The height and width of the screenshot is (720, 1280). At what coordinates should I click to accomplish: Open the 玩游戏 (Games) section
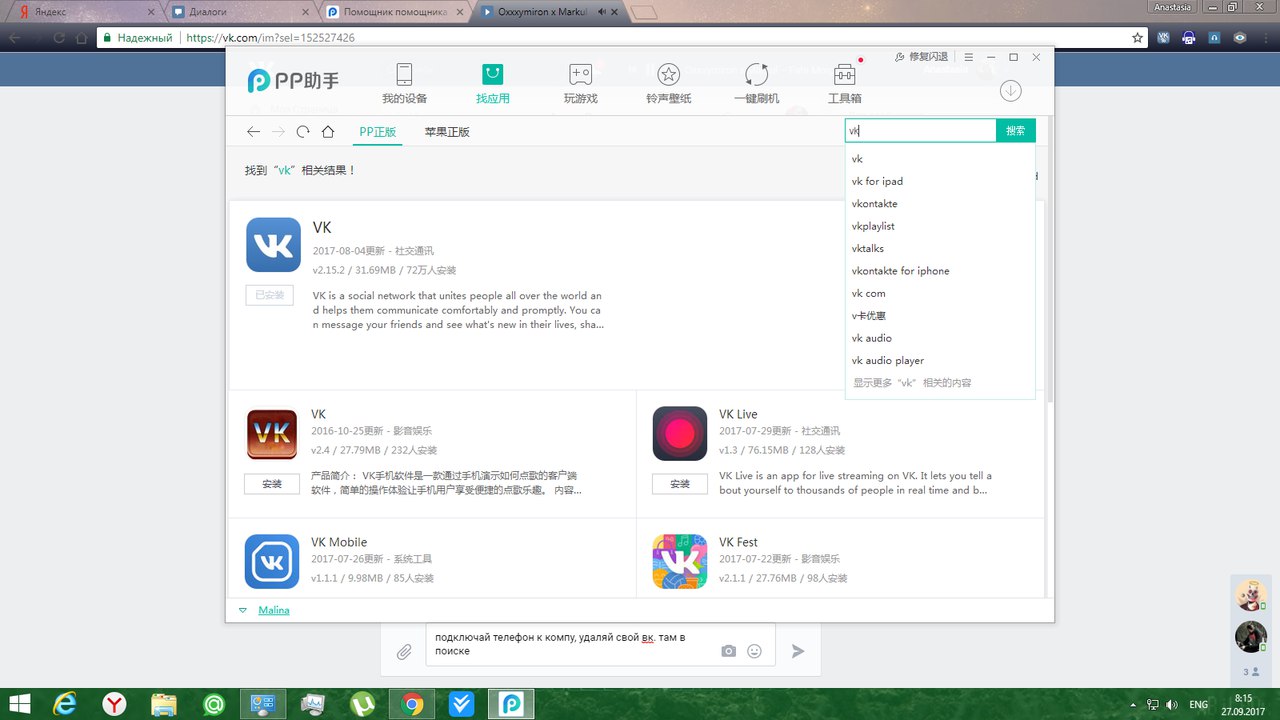(x=580, y=84)
